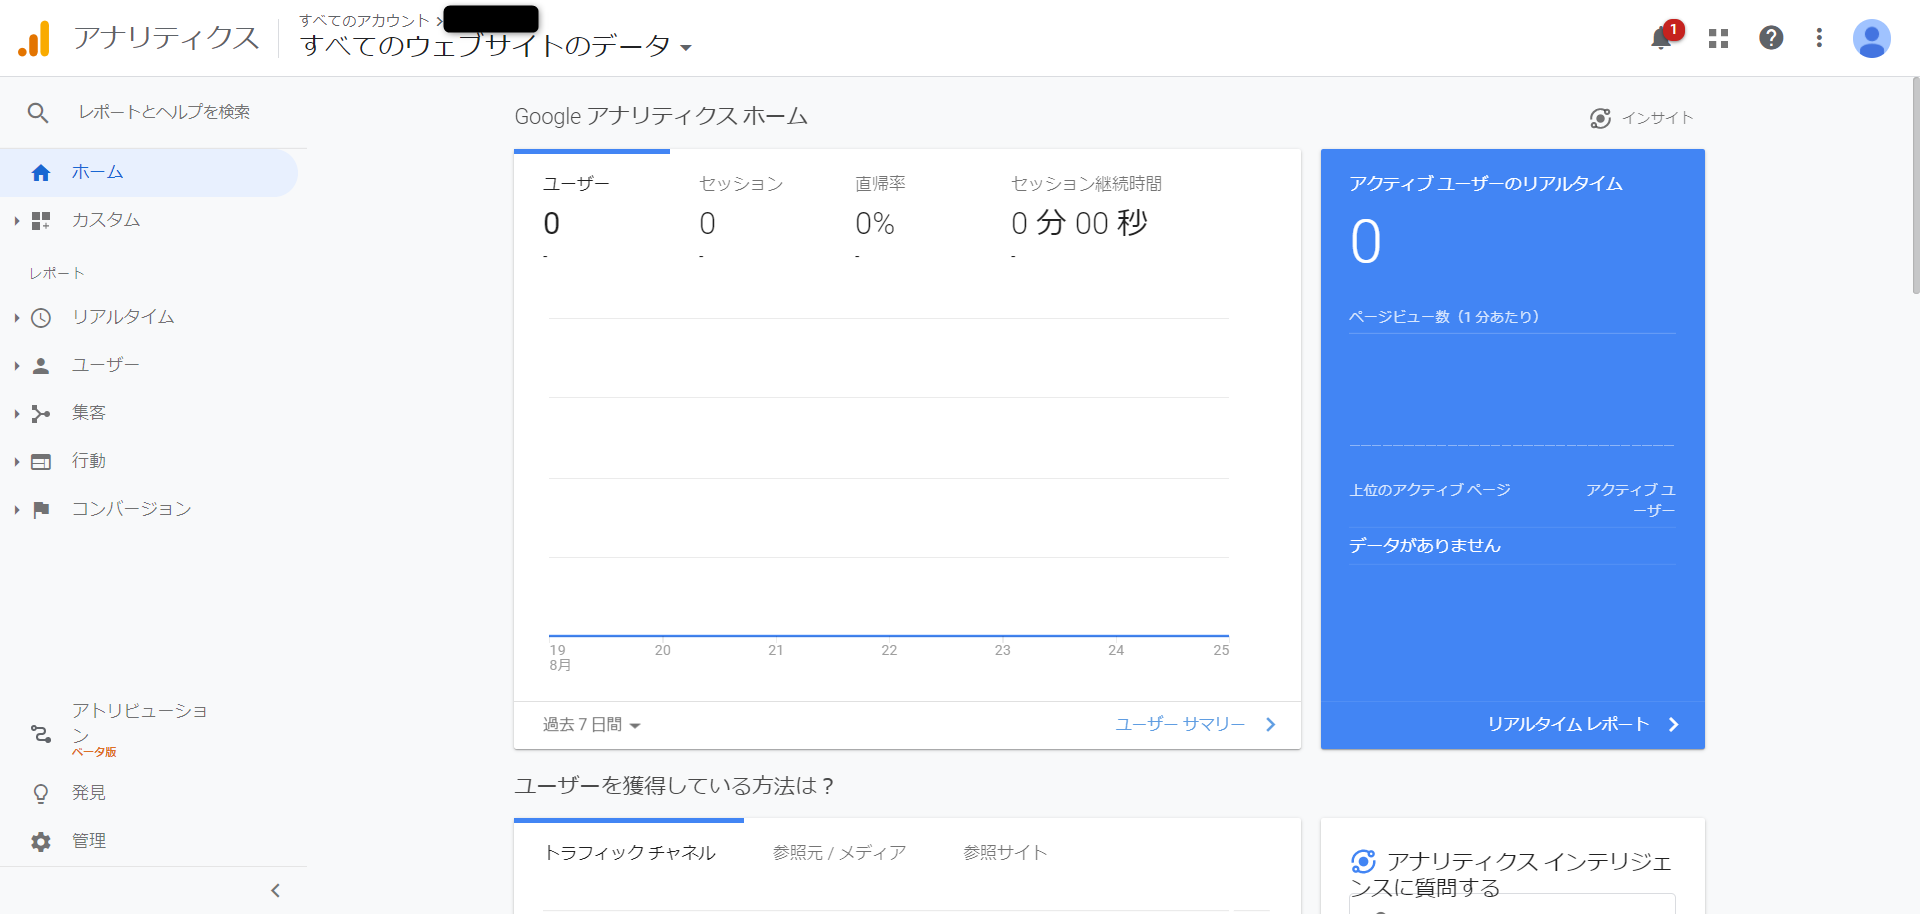Open the user account avatar
The image size is (1920, 914).
pyautogui.click(x=1871, y=38)
